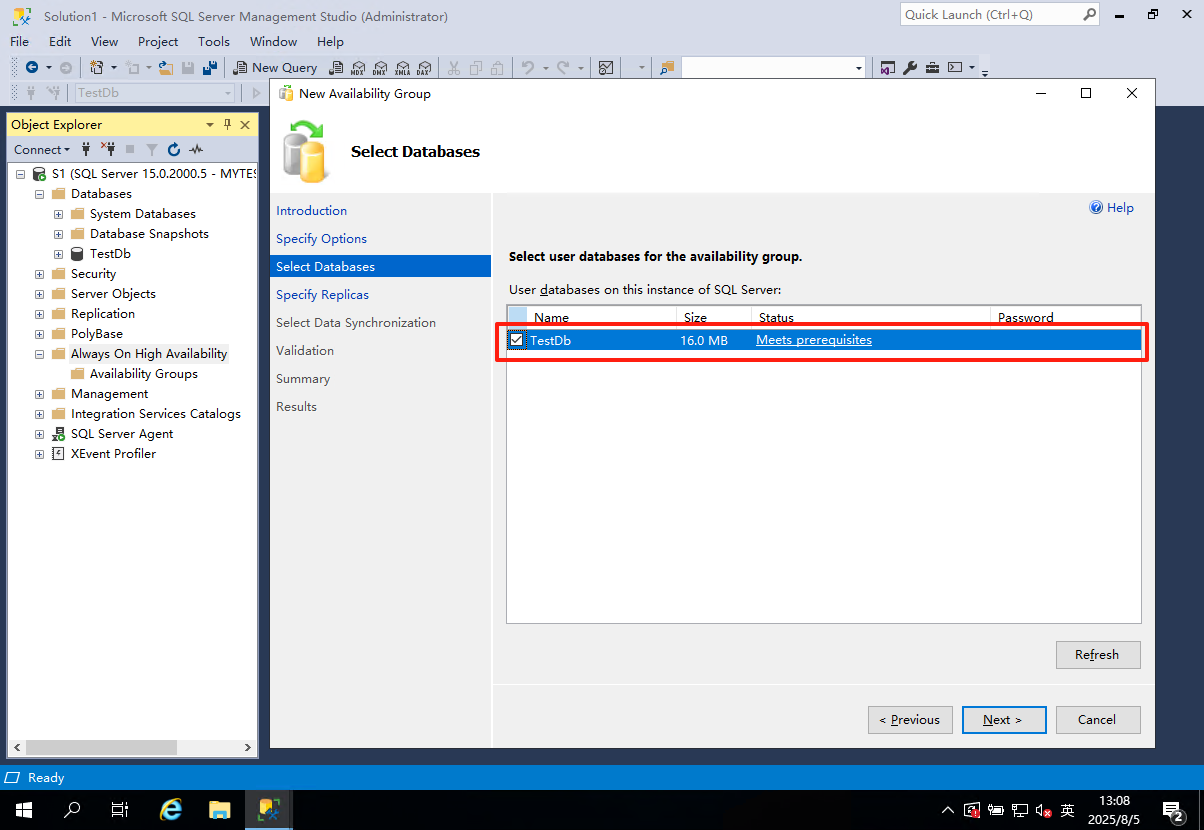The image size is (1204, 830).
Task: Click the New Query toolbar button
Action: (275, 68)
